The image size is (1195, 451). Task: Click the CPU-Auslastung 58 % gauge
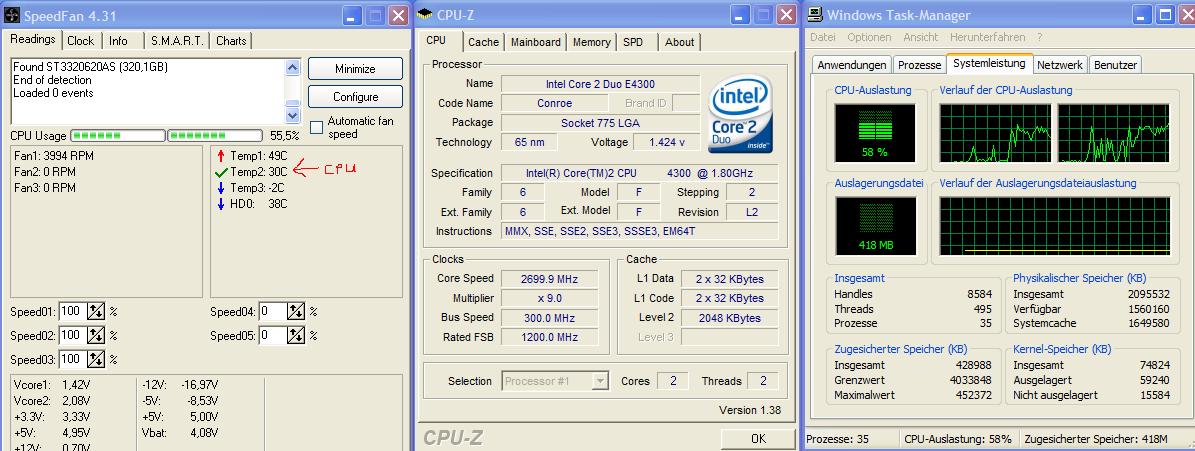coord(875,133)
